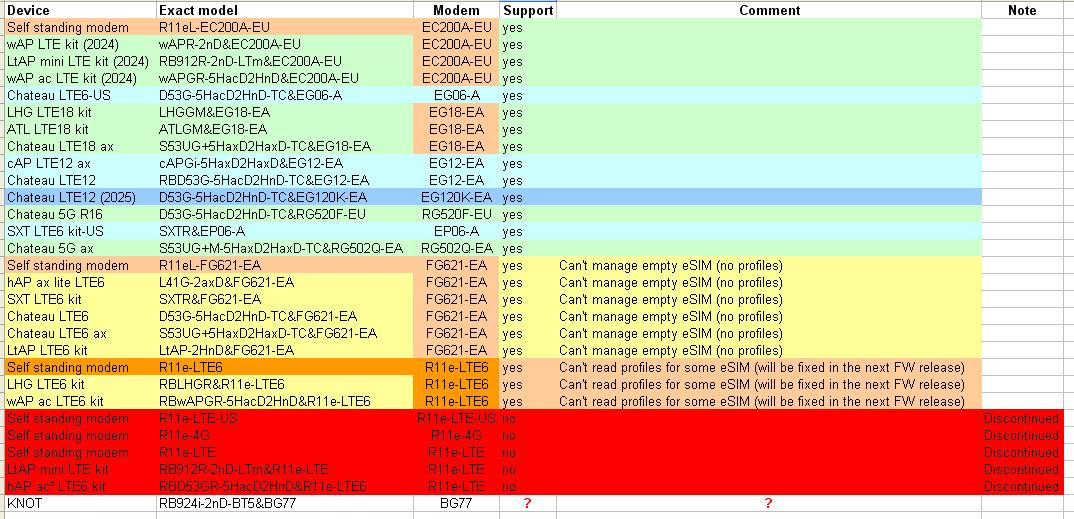Screen dimensions: 1074x519
Task: Select the Modem column header
Action: (x=456, y=10)
